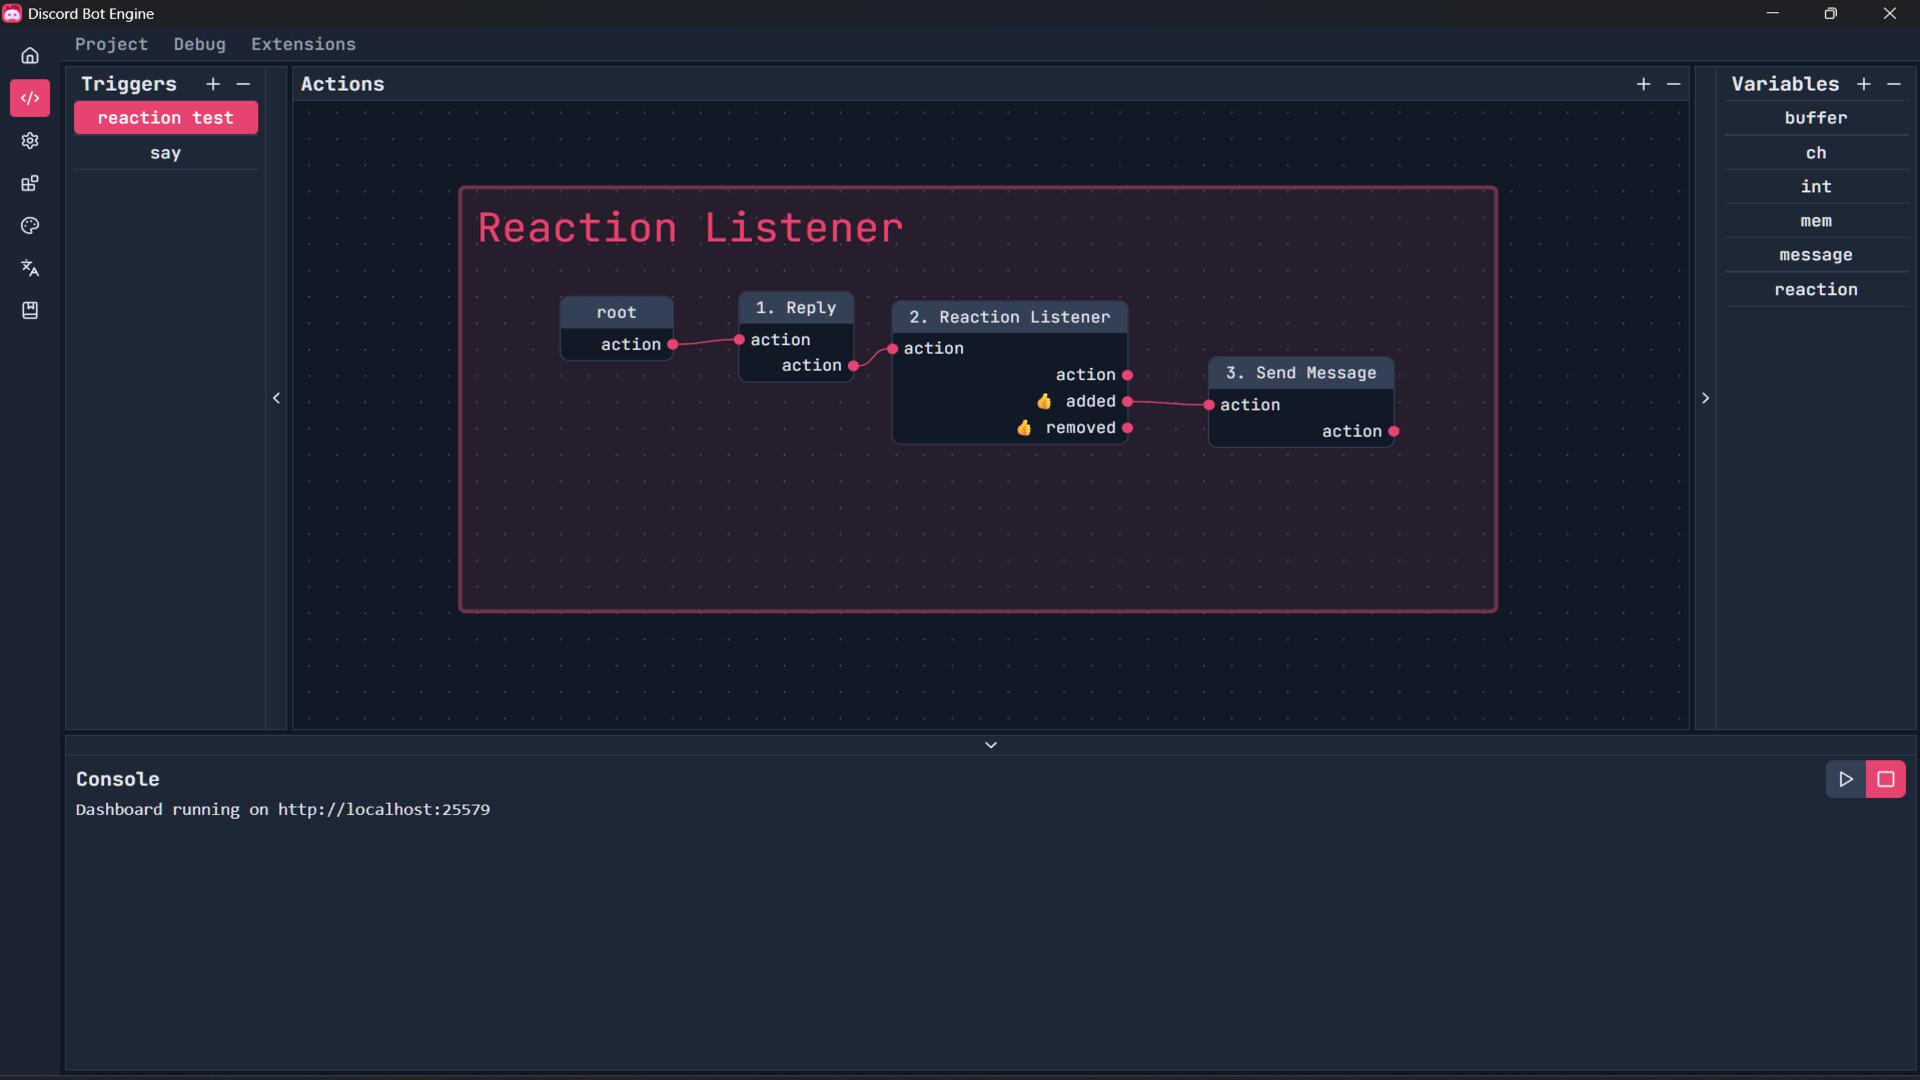Open the theme palette icon
The image size is (1920, 1080).
[30, 226]
